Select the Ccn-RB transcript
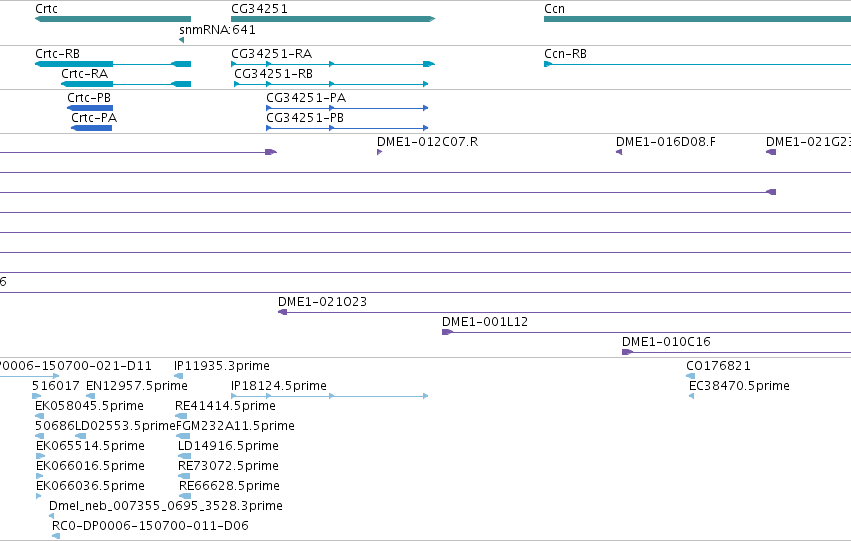This screenshot has height=541, width=851. 697,64
